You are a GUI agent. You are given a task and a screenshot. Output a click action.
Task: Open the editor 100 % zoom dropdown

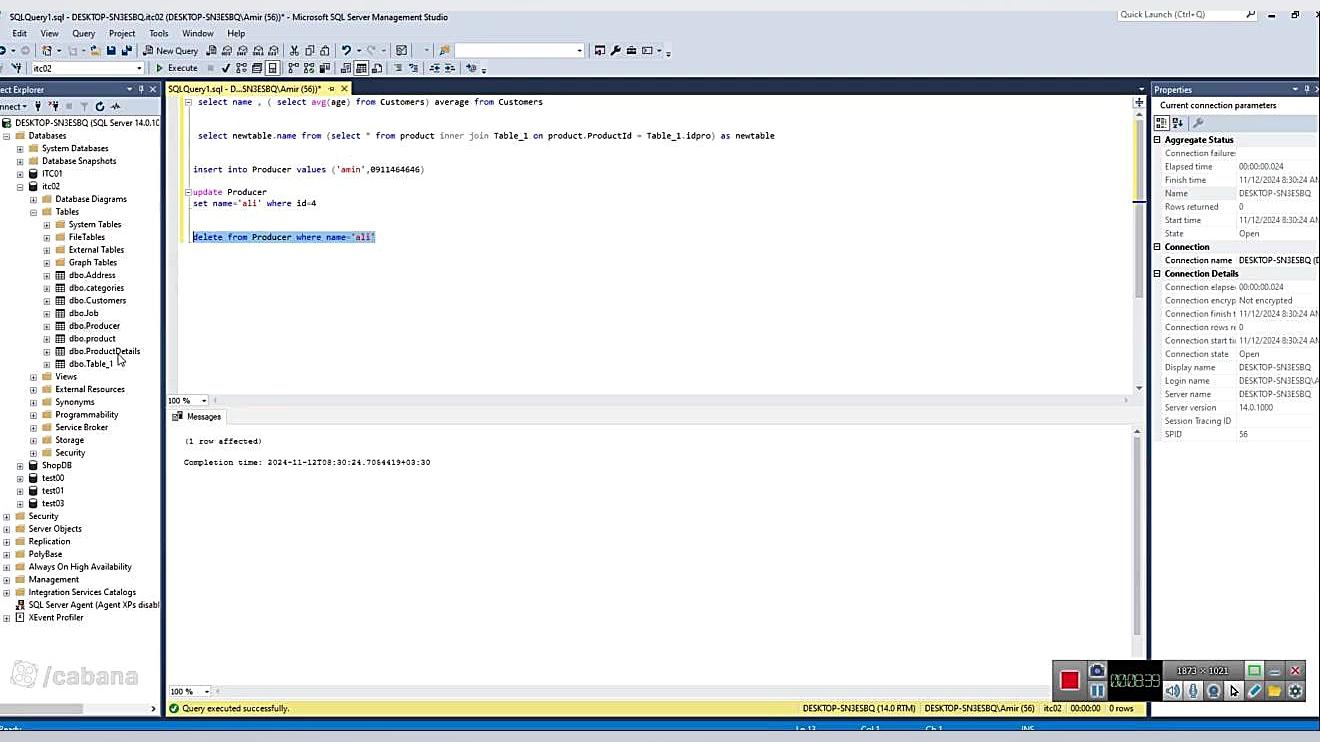[206, 400]
